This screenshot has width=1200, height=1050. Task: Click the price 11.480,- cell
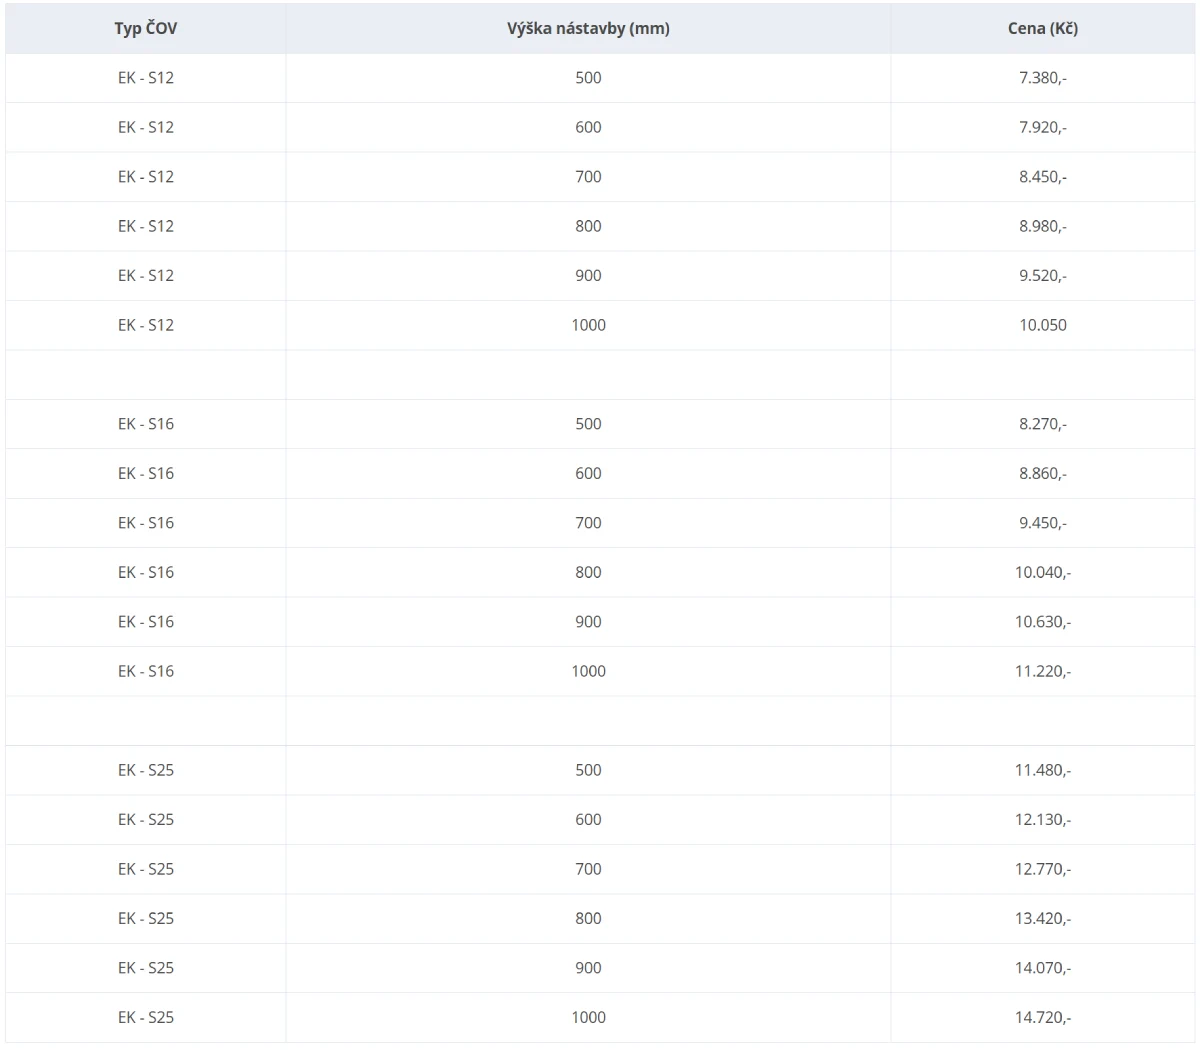[x=1043, y=771]
